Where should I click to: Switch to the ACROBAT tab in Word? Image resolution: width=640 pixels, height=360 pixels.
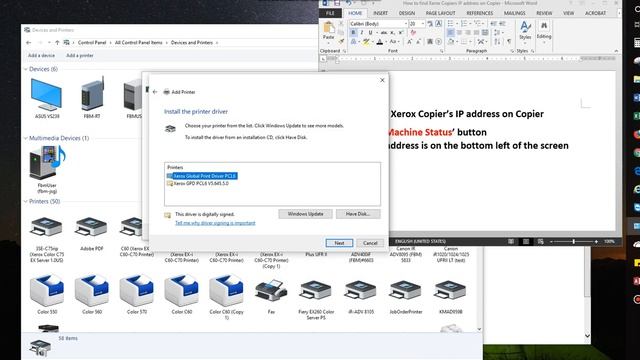tap(595, 13)
